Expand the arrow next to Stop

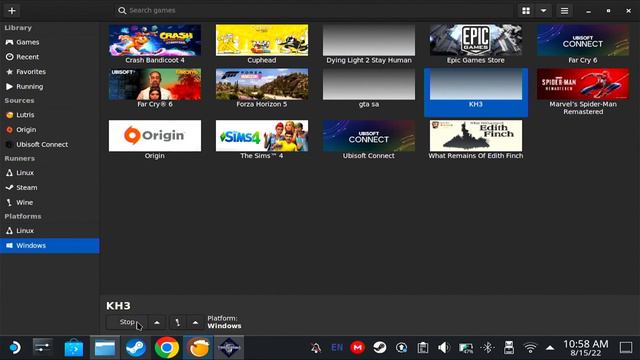coord(157,322)
